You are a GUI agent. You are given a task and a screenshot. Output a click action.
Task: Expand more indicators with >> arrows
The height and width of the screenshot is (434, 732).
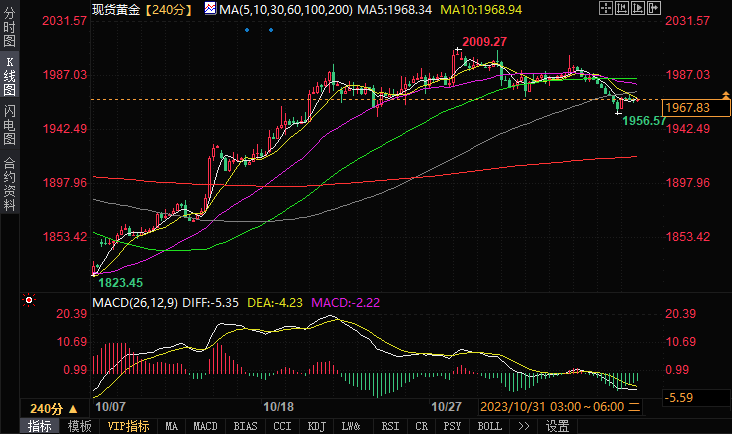524,426
